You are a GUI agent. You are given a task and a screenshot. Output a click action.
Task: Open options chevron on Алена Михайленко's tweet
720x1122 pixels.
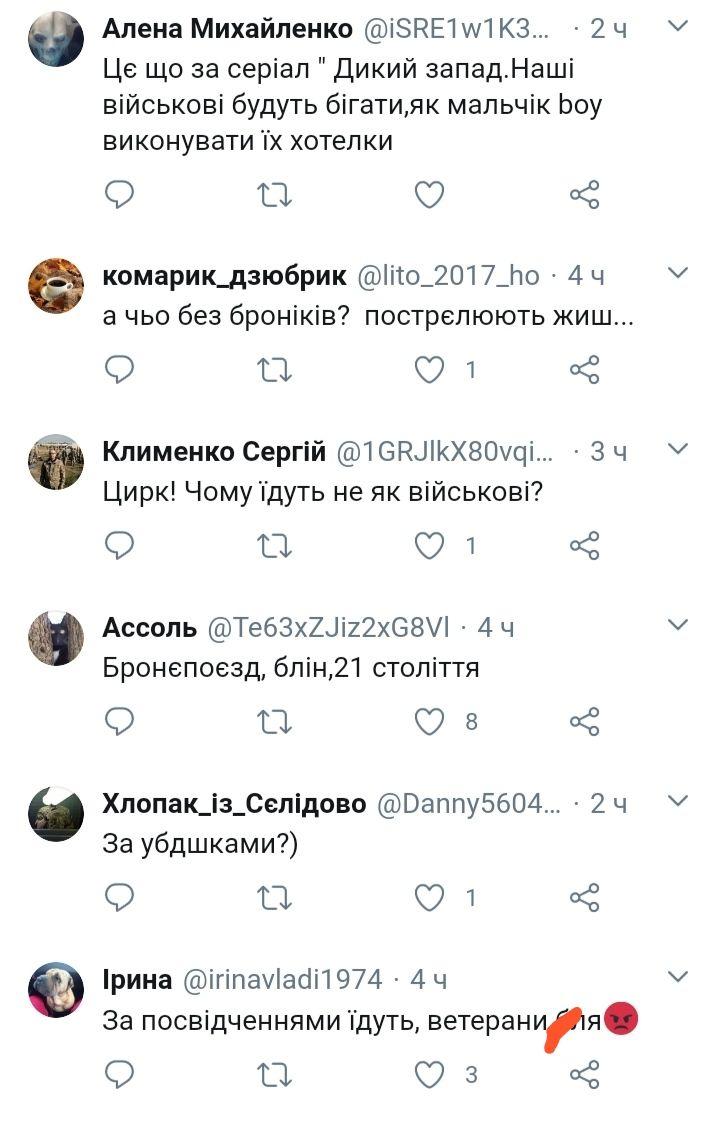[x=678, y=25]
